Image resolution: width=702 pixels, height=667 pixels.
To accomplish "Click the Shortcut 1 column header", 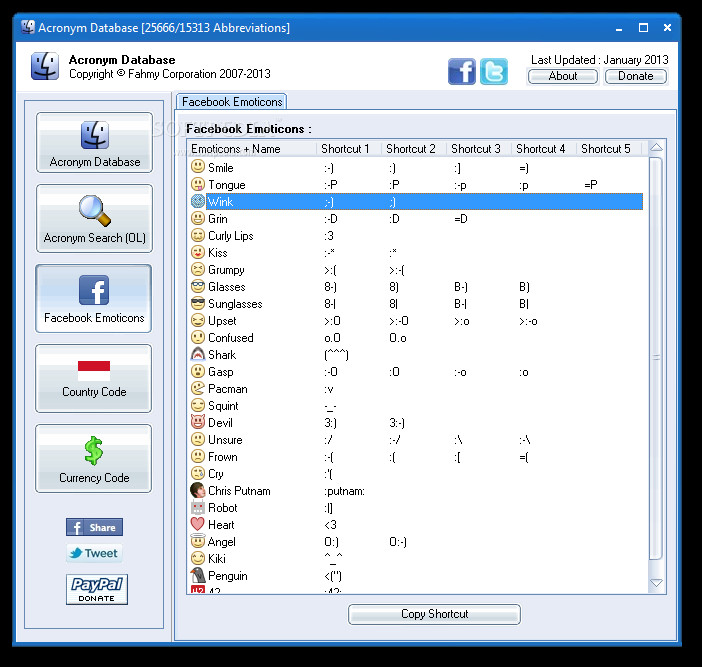I will point(349,149).
